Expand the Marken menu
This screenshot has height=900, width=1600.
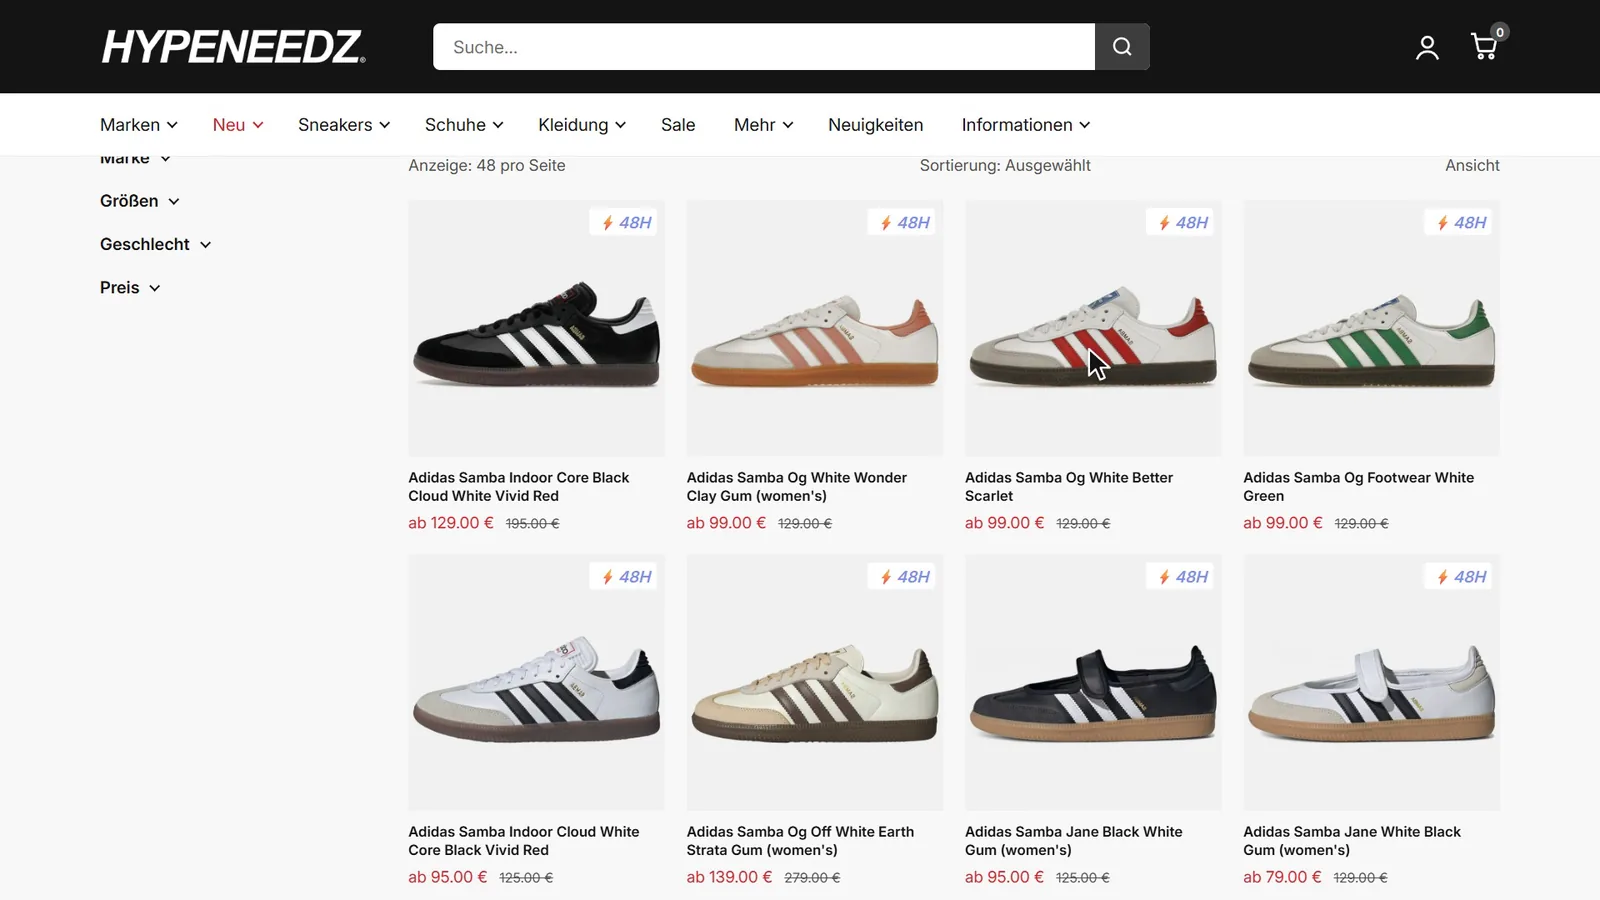[139, 125]
